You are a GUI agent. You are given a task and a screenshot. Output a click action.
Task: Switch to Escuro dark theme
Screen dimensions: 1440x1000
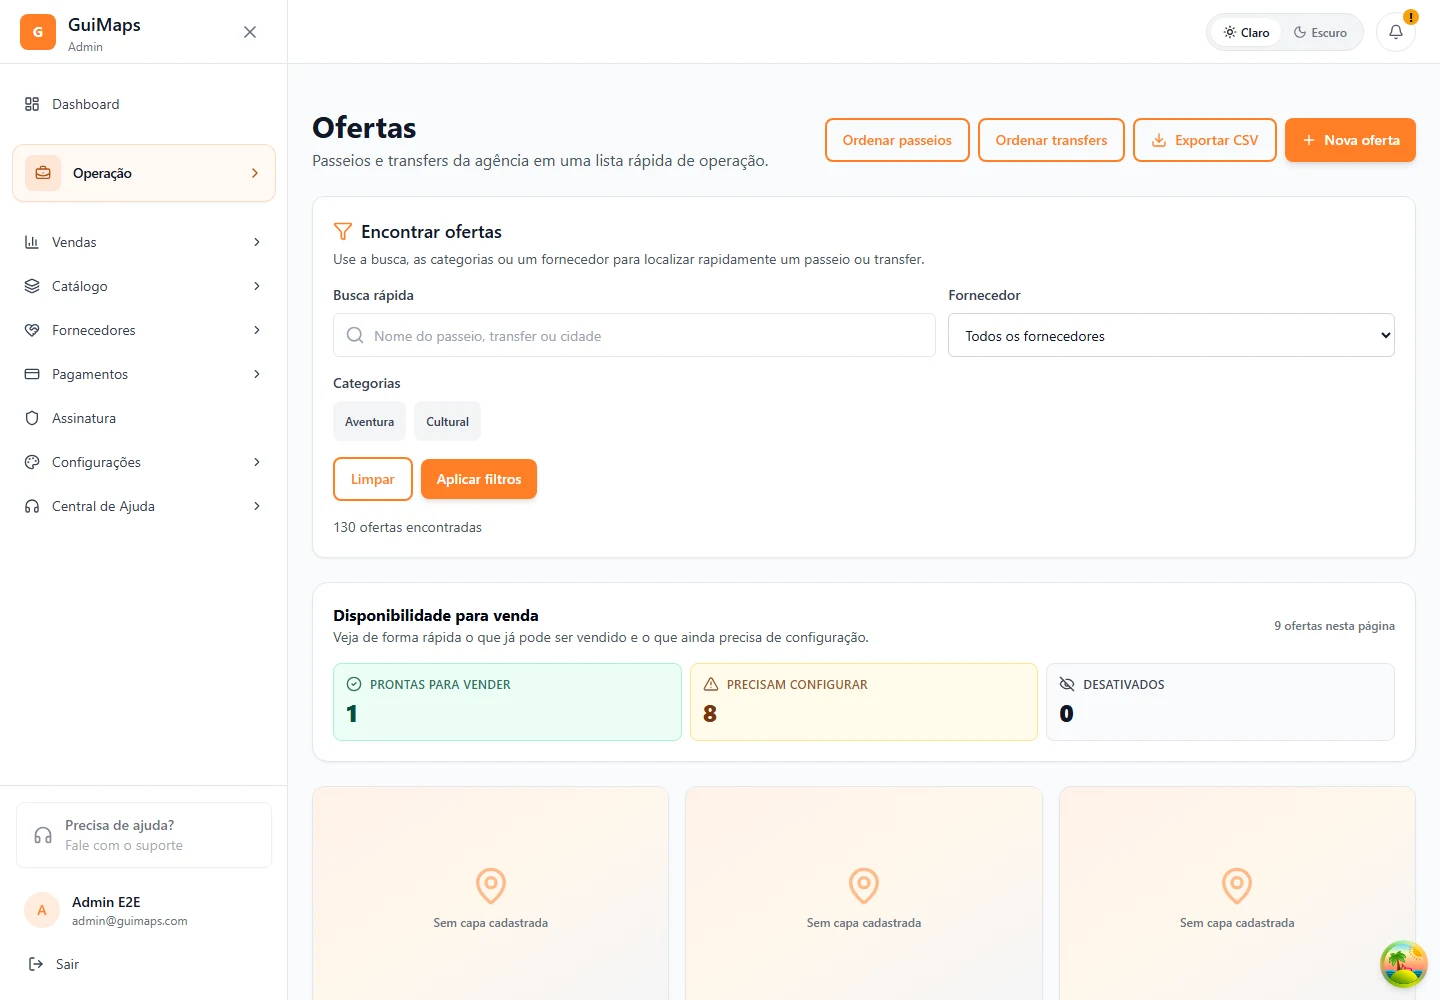tap(1320, 32)
